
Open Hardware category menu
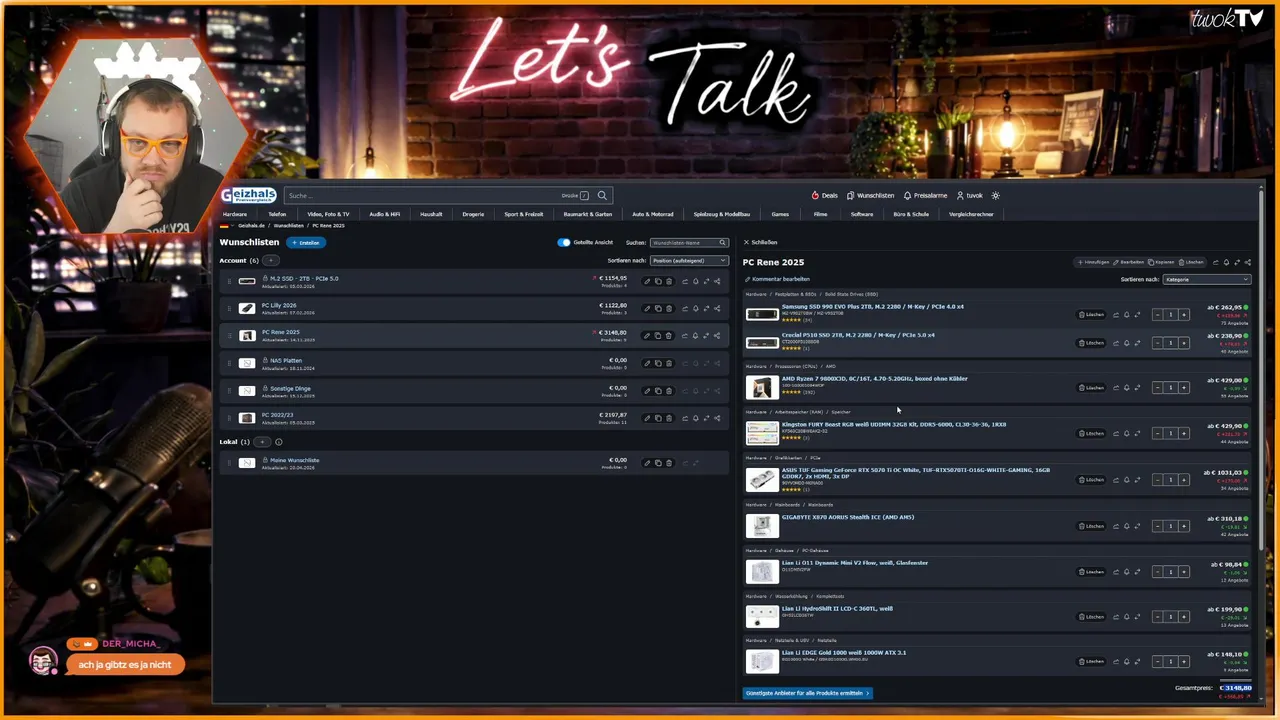(235, 214)
